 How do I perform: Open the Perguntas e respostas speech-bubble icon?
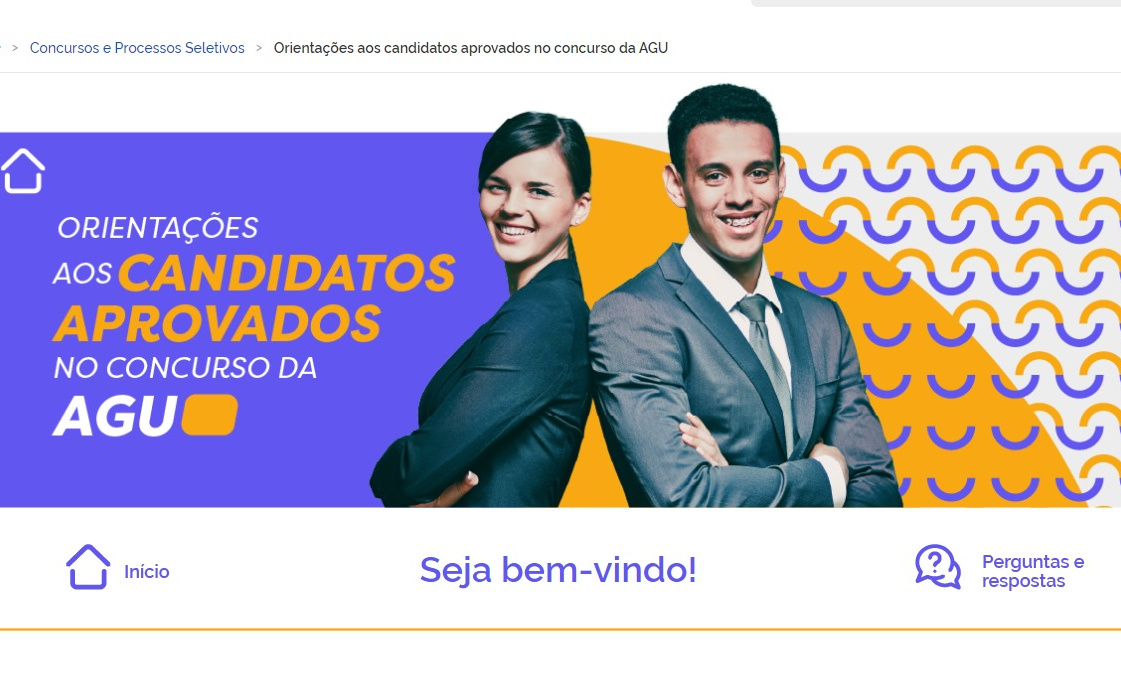tap(938, 567)
